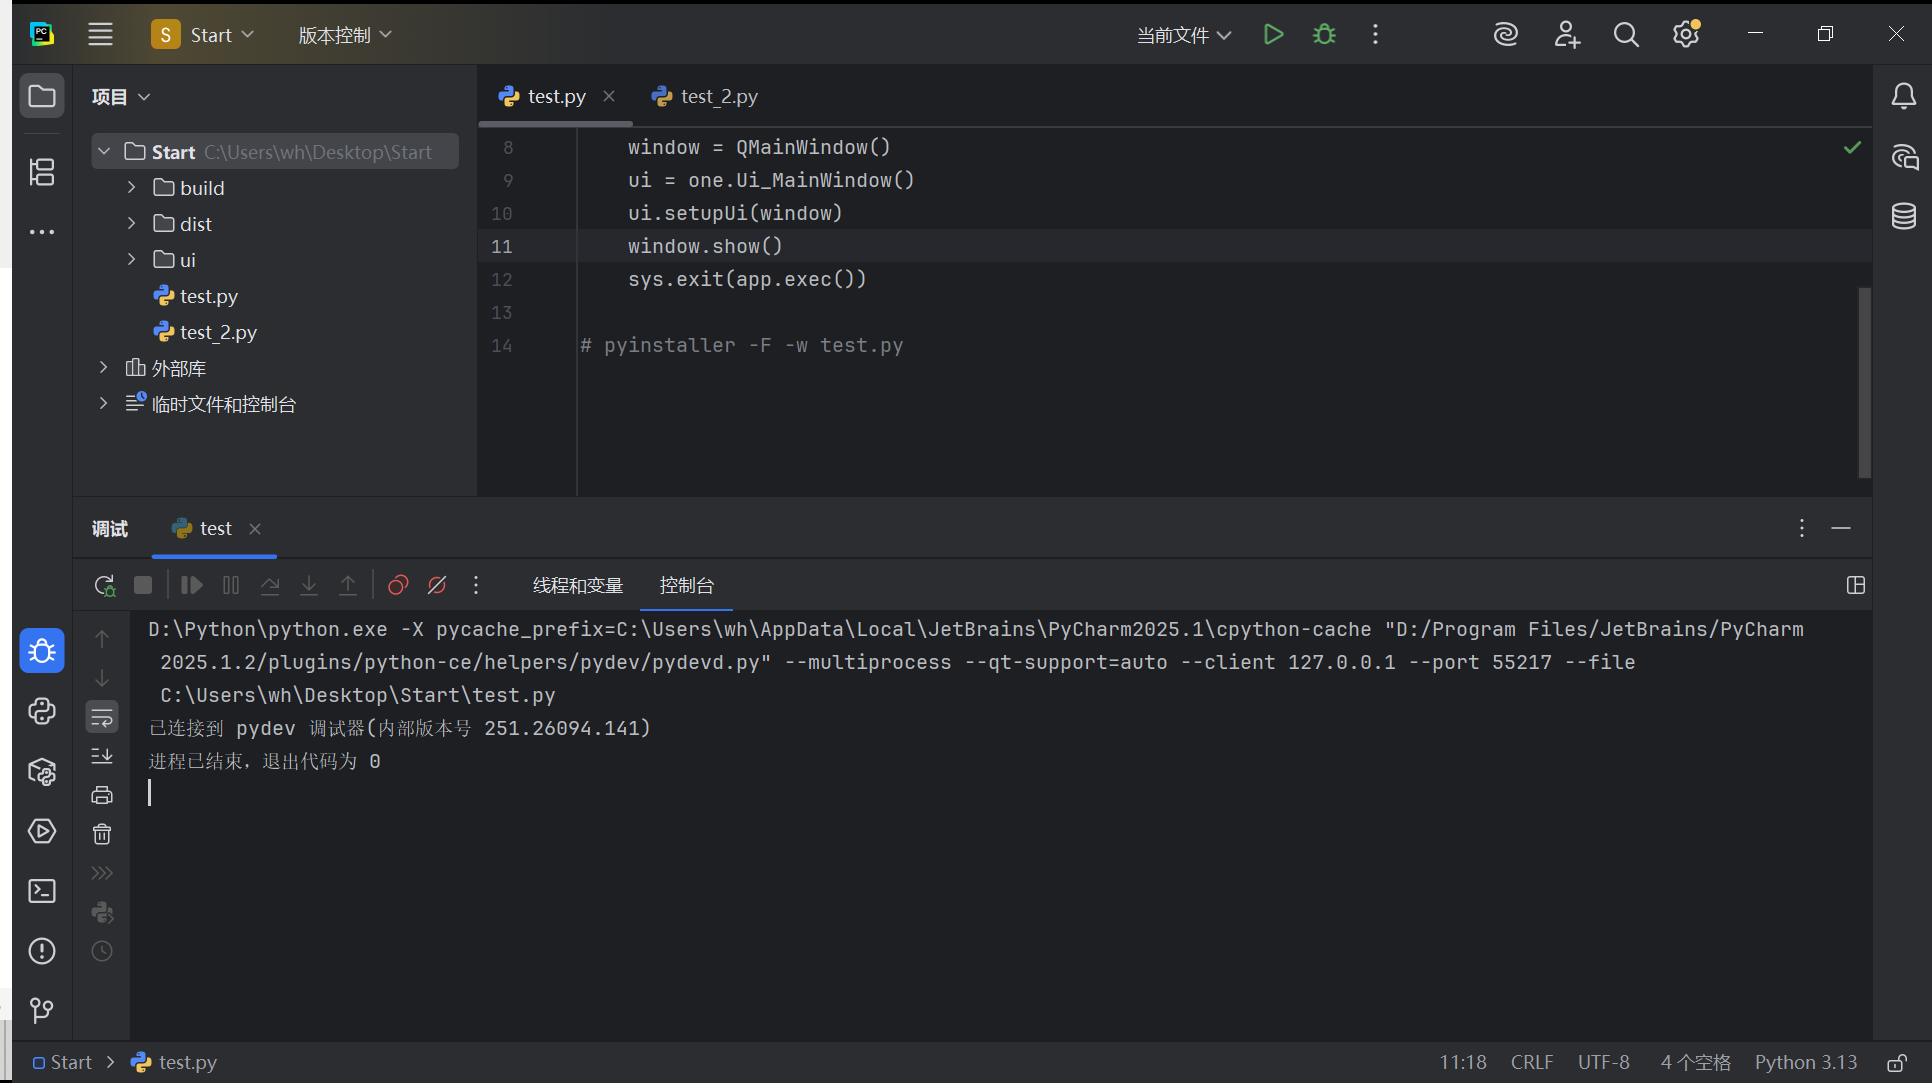Click the editor vertical scrollbar

tap(1864, 382)
